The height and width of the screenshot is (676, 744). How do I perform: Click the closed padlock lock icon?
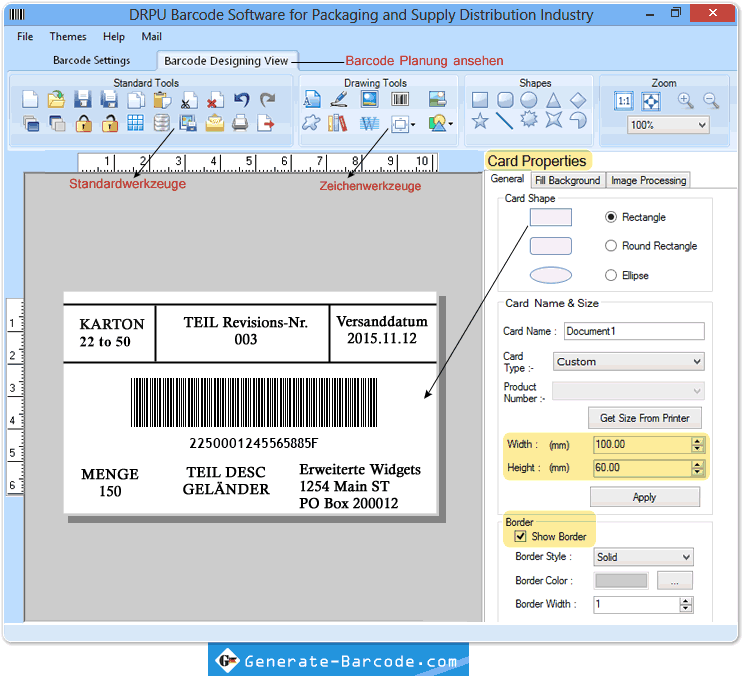pyautogui.click(x=84, y=124)
